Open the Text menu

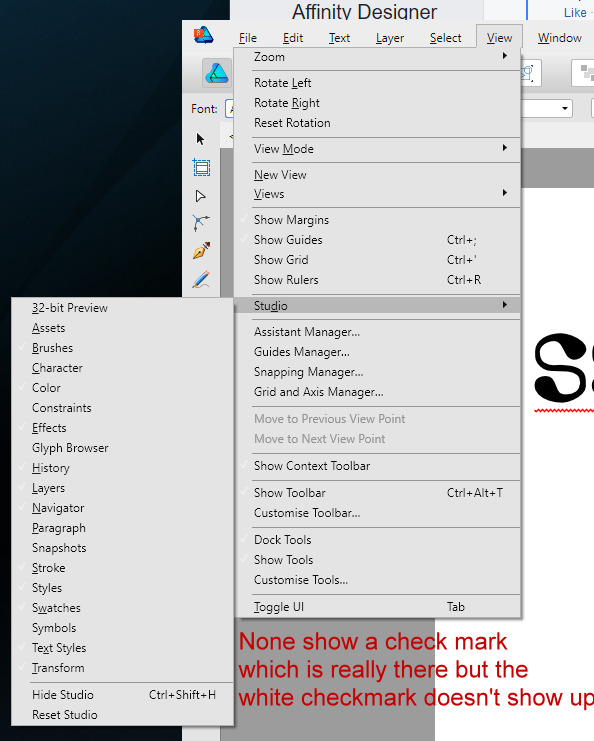point(339,38)
